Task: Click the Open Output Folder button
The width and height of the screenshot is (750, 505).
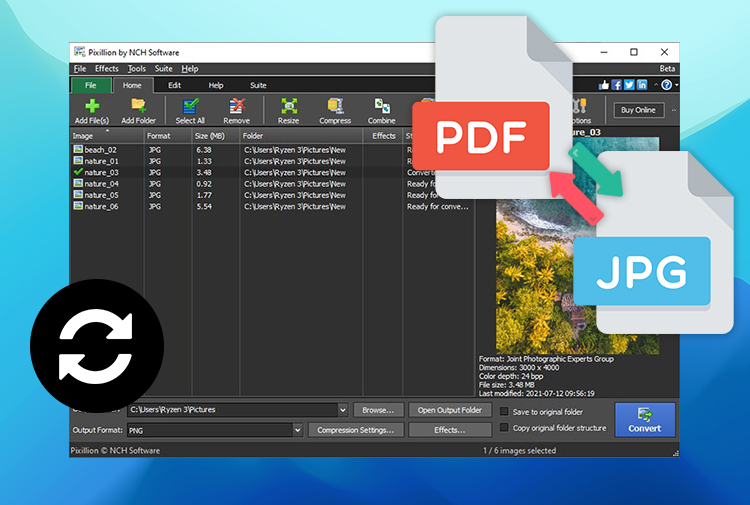Action: click(450, 410)
